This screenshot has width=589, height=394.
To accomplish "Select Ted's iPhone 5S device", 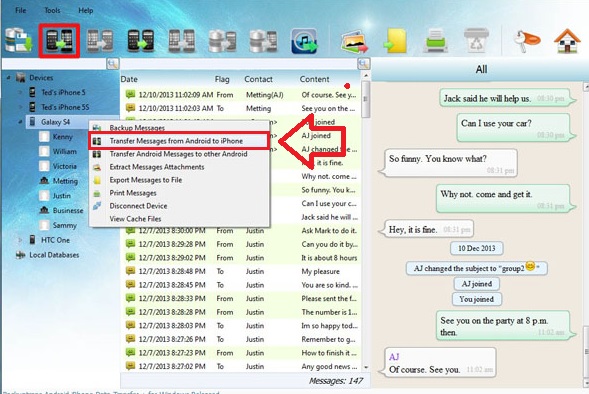I will pyautogui.click(x=65, y=107).
